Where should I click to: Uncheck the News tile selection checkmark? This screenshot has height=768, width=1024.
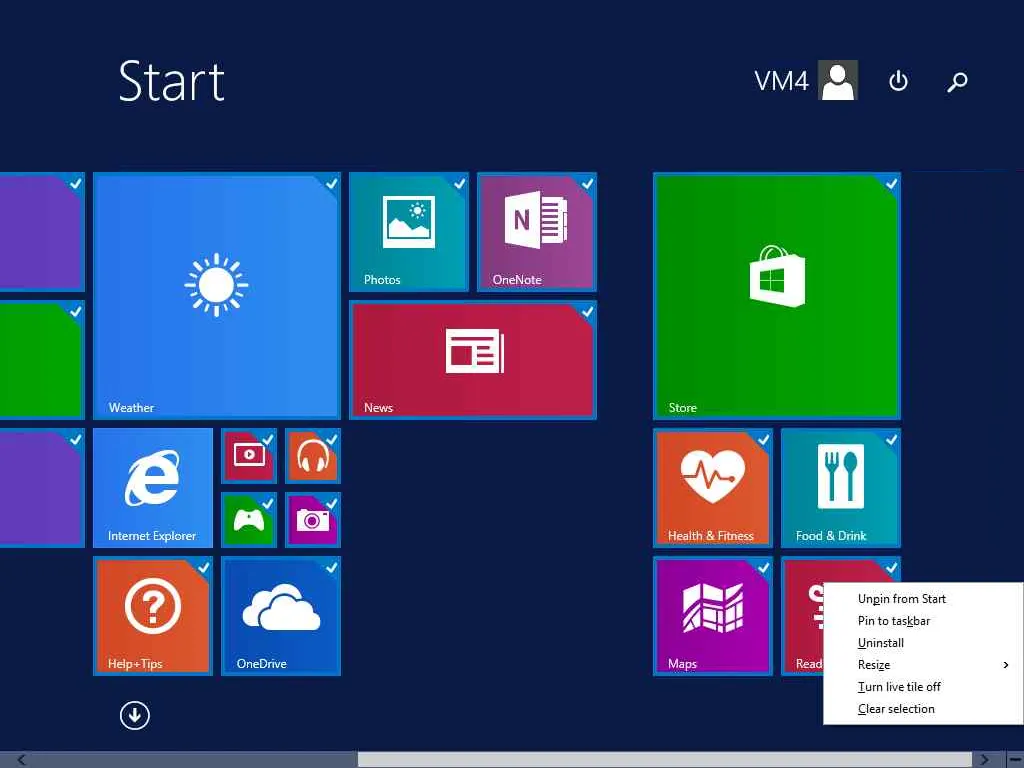click(x=587, y=312)
